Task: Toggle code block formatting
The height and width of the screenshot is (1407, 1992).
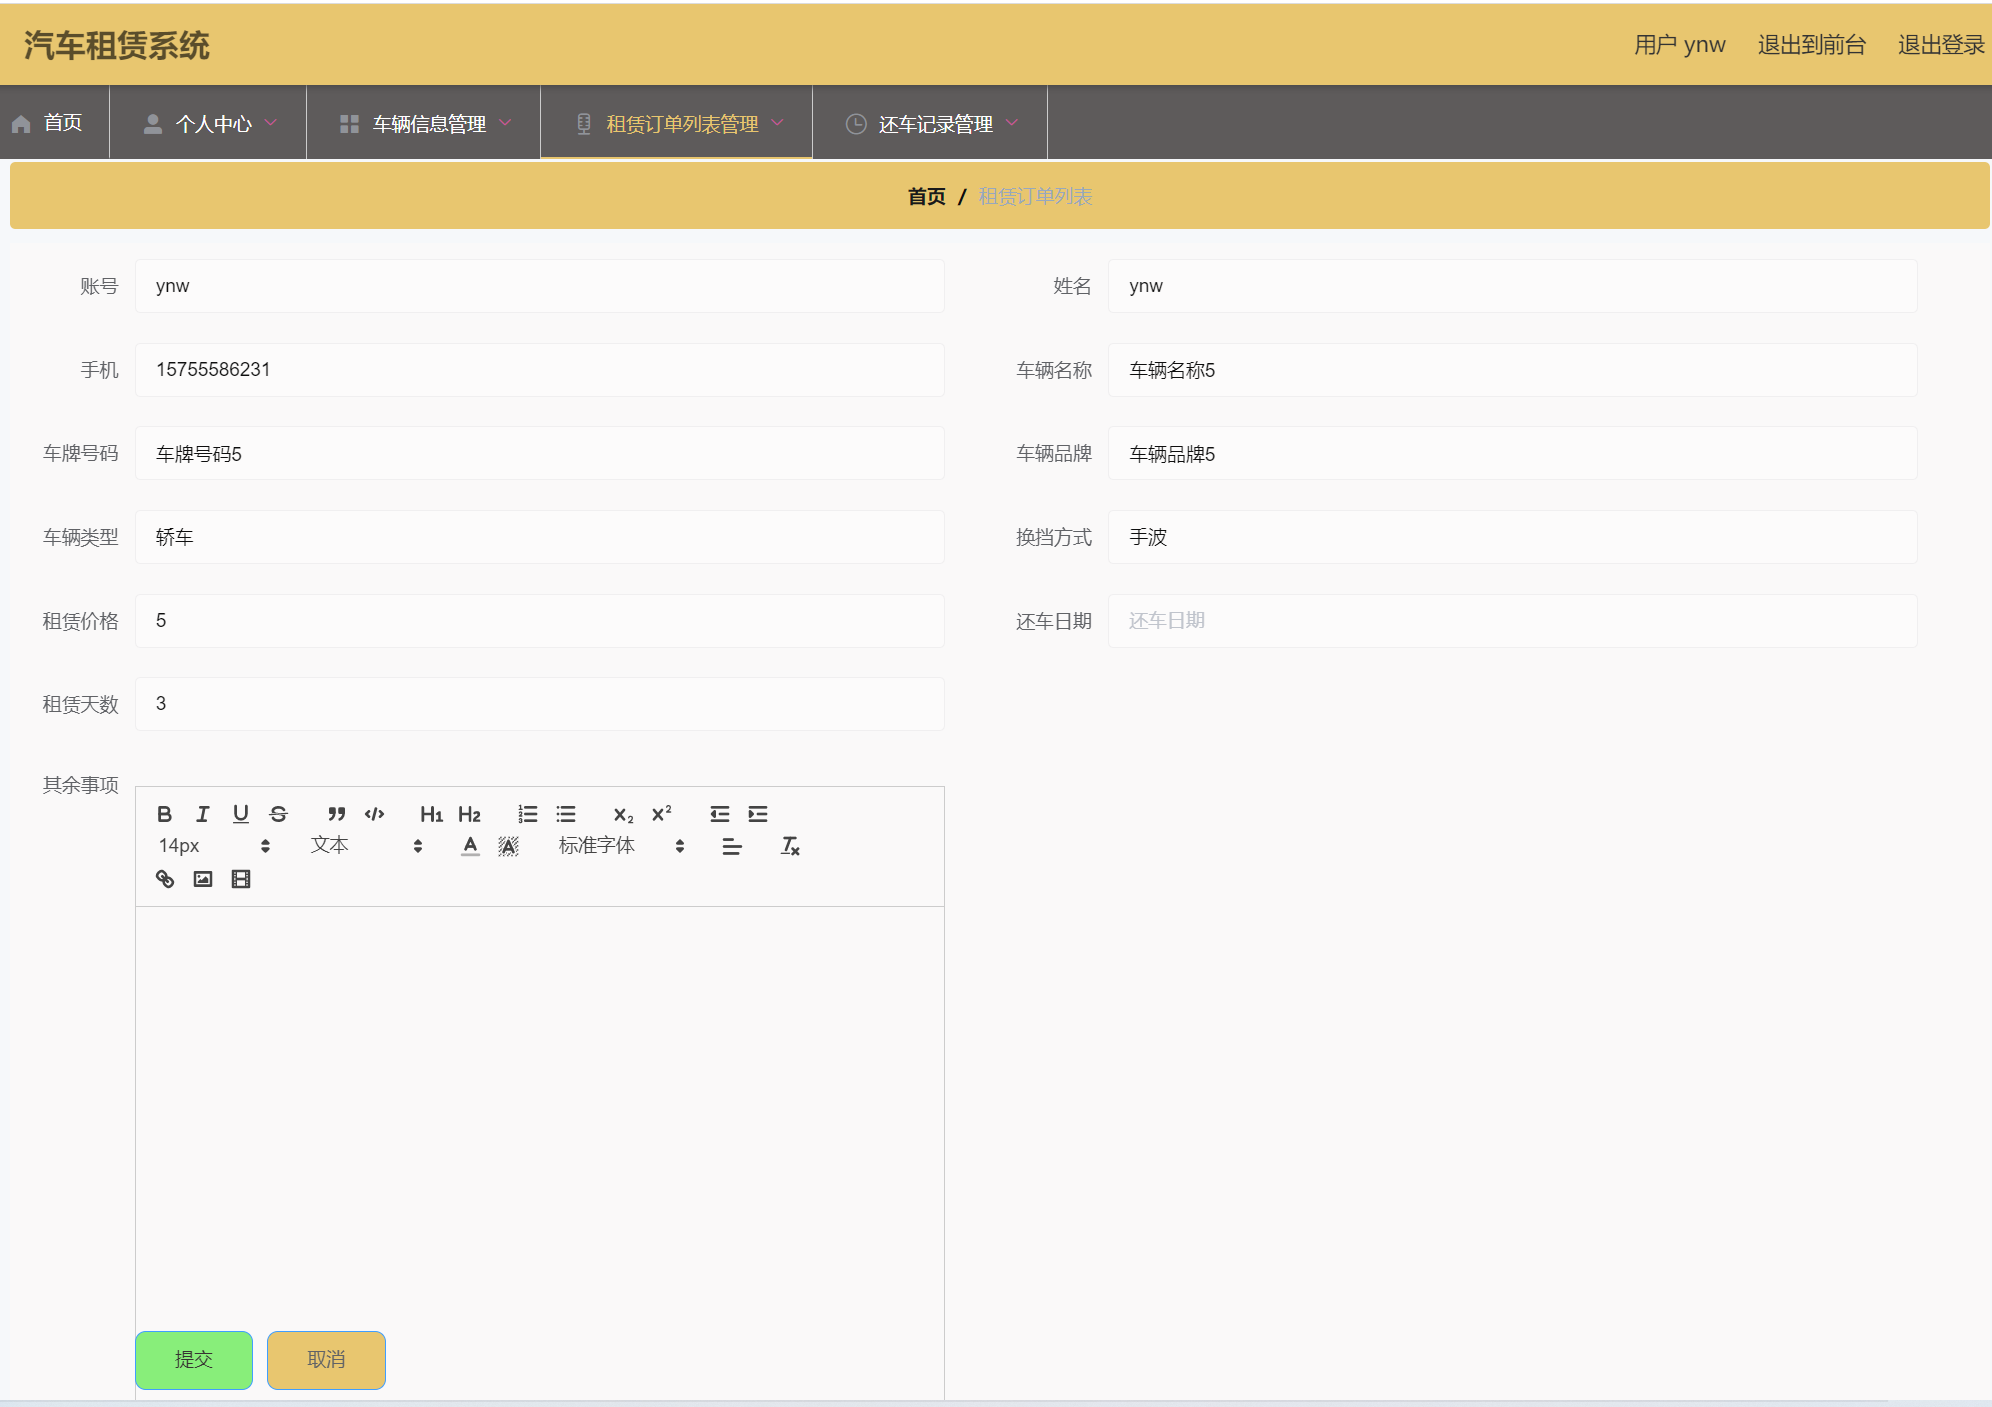Action: click(x=375, y=814)
